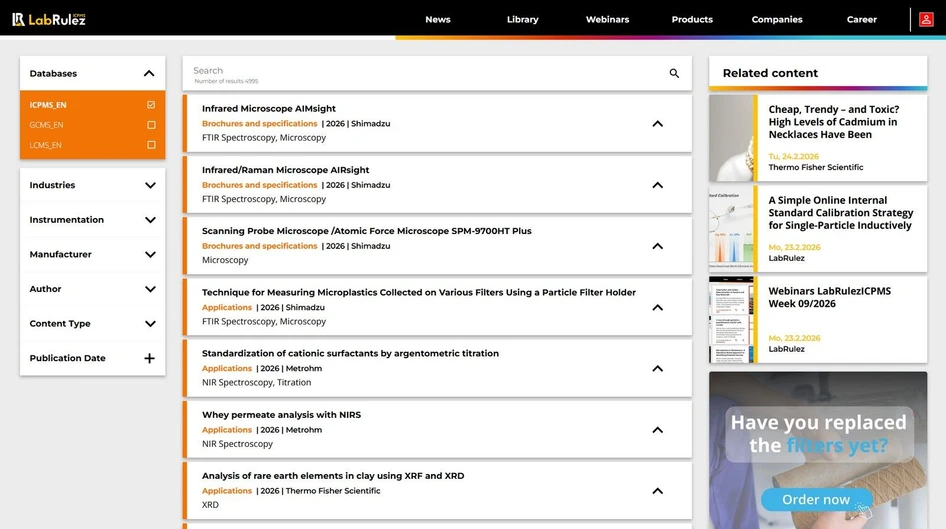
Task: Open the Products menu
Action: click(x=692, y=19)
